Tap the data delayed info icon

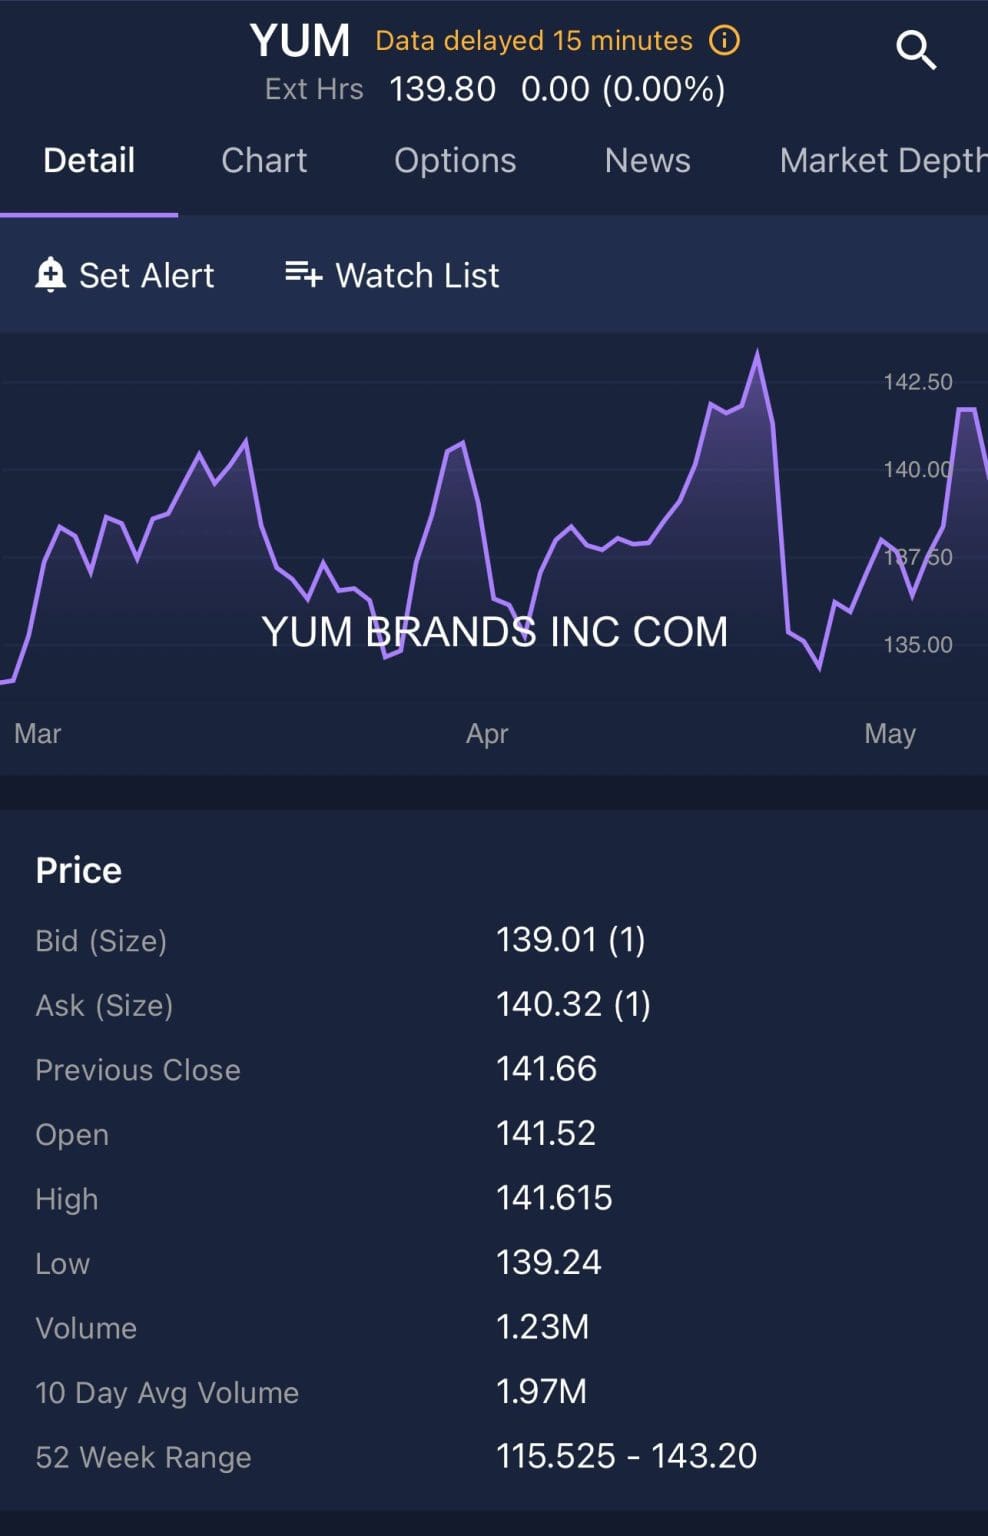coord(723,40)
